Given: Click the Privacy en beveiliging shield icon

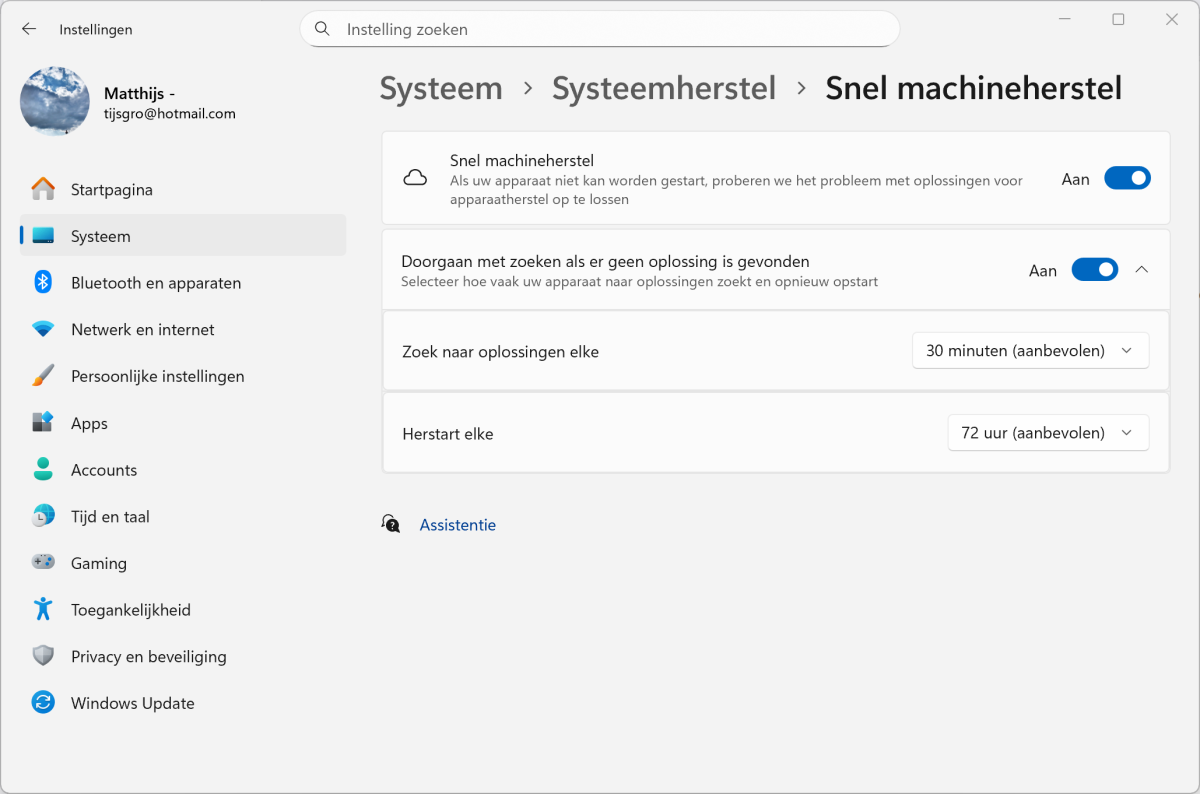Looking at the screenshot, I should [x=43, y=656].
